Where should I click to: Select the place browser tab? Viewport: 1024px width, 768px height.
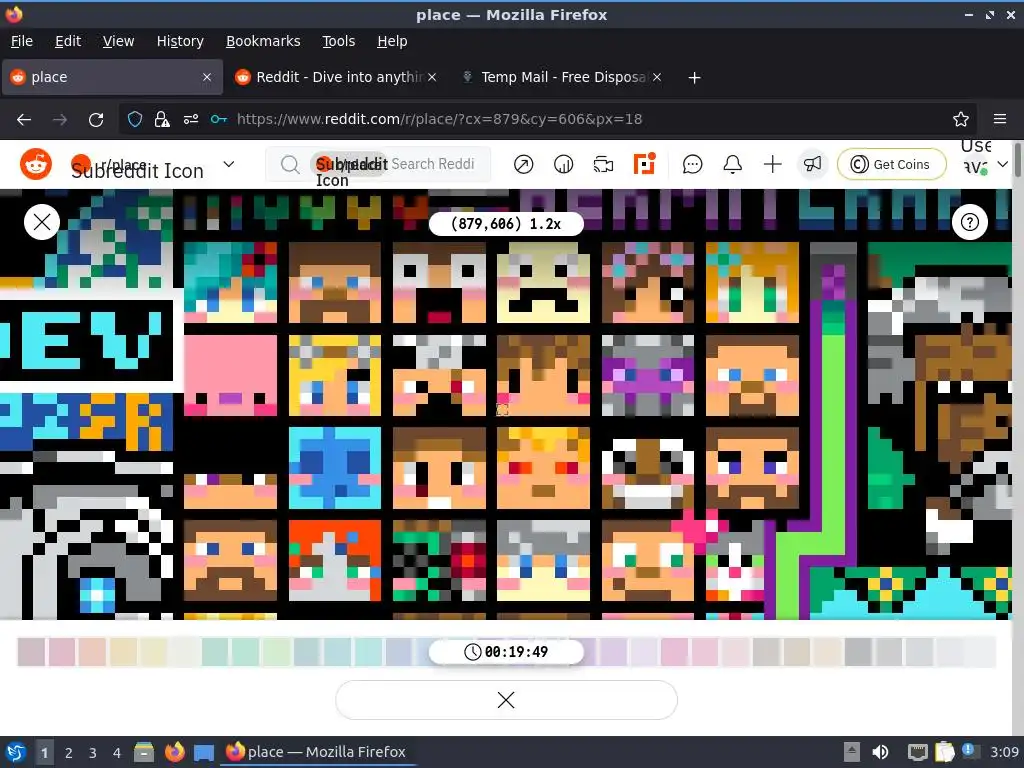click(x=112, y=77)
